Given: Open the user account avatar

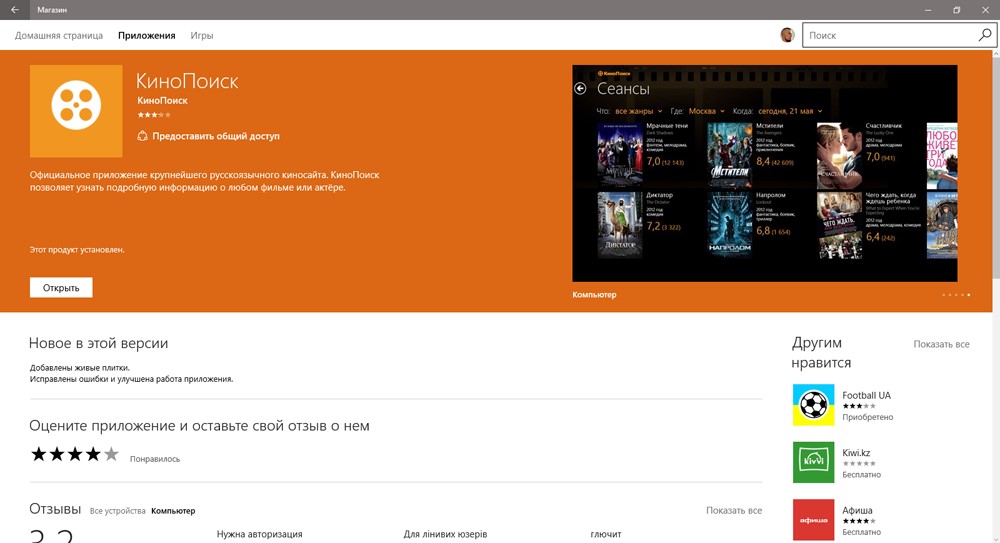Looking at the screenshot, I should [x=787, y=35].
